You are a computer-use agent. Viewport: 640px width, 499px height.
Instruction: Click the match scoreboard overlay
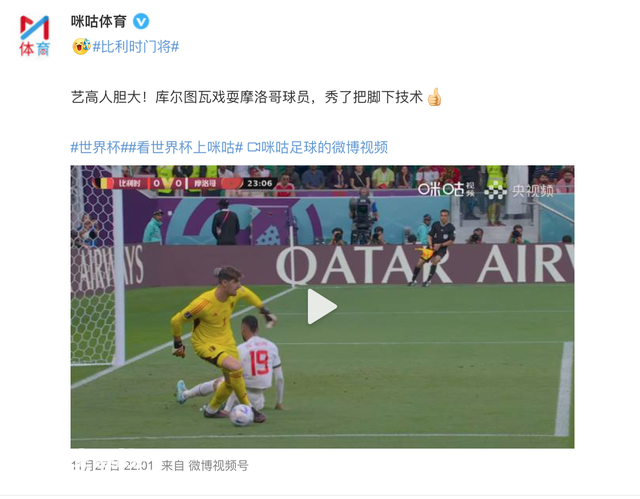[x=183, y=183]
